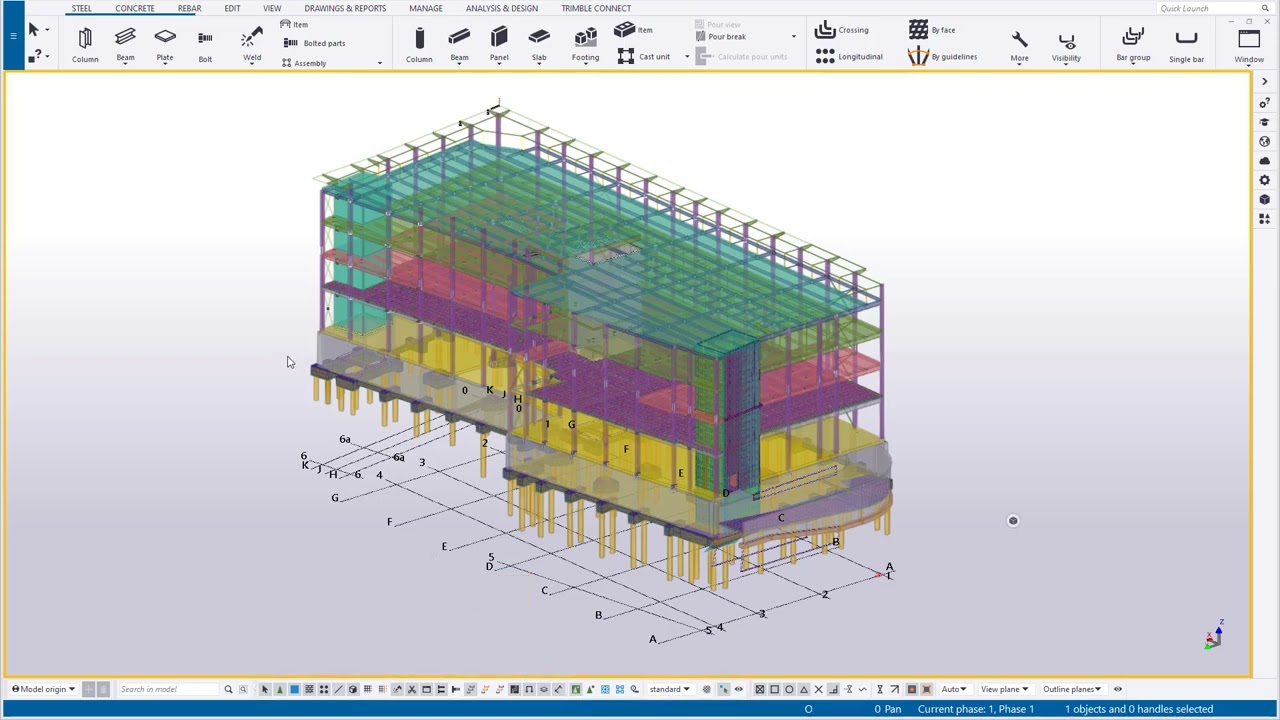Screen dimensions: 1280x720
Task: Open the File hamburger menu
Action: tap(13, 36)
